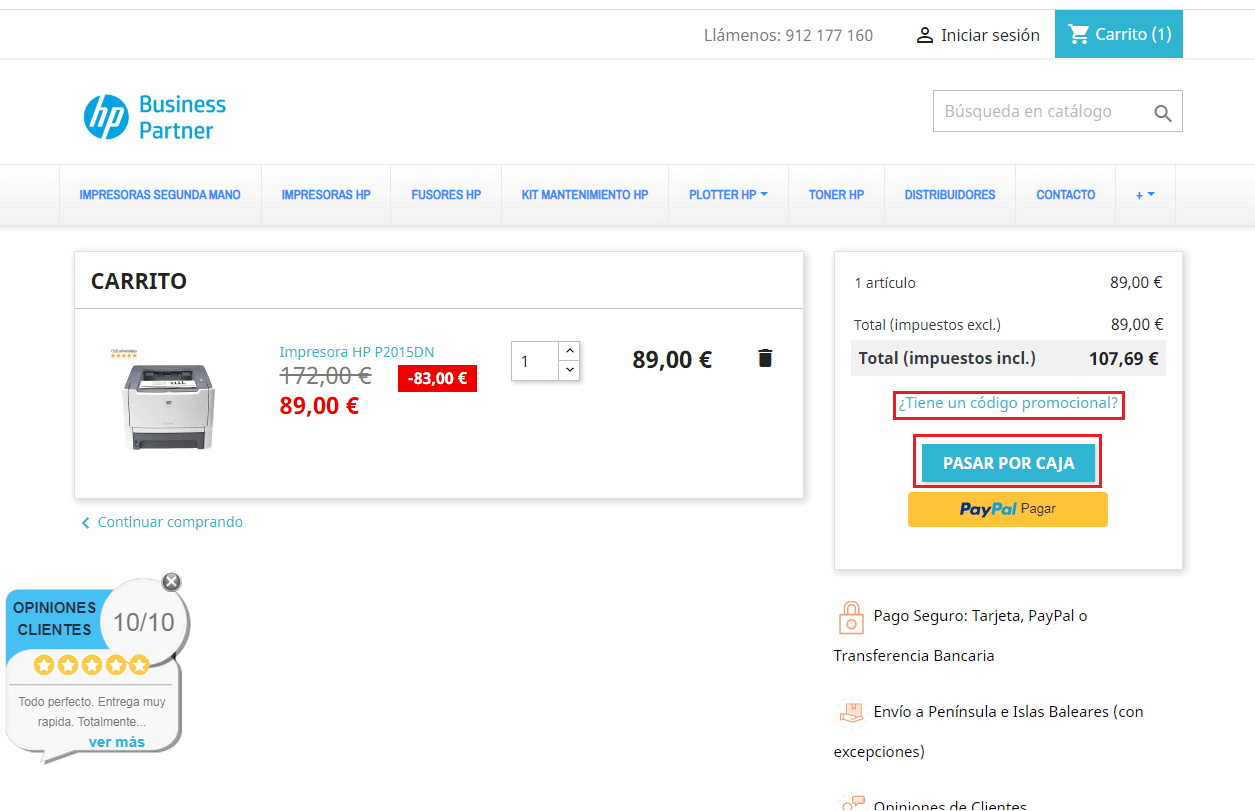The height and width of the screenshot is (811, 1255).
Task: Click the CARRITO heading
Action: (139, 281)
